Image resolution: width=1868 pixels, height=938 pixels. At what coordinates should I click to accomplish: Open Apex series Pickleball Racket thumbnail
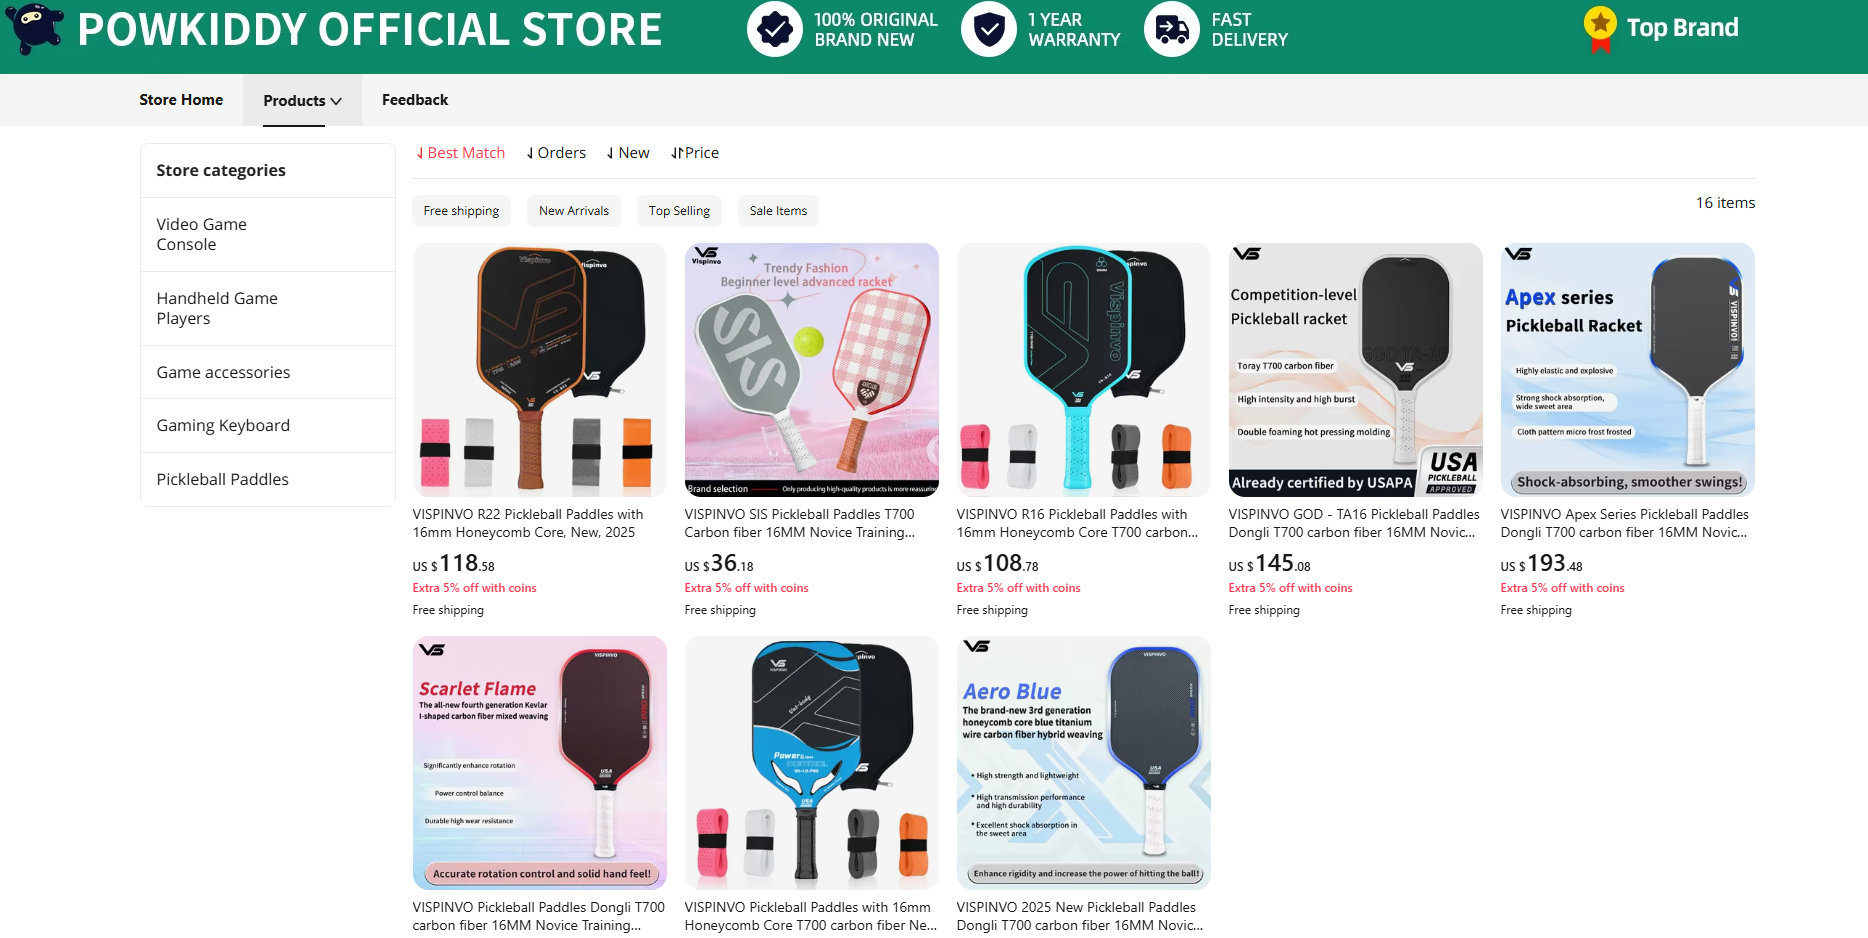point(1628,370)
